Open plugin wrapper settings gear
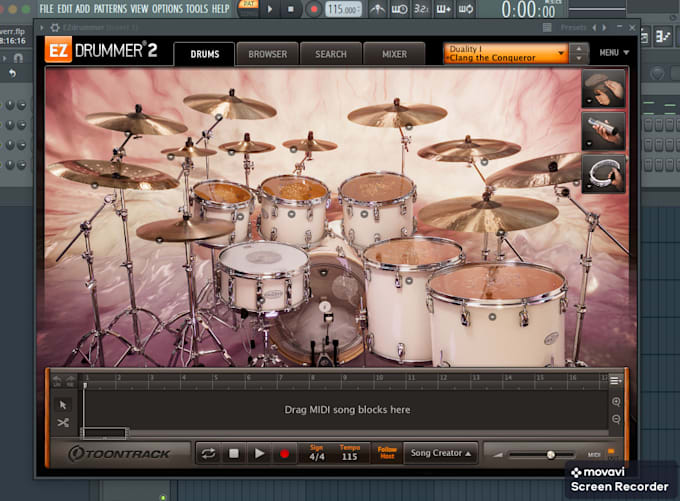Viewport: 680px width, 501px height. click(55, 28)
